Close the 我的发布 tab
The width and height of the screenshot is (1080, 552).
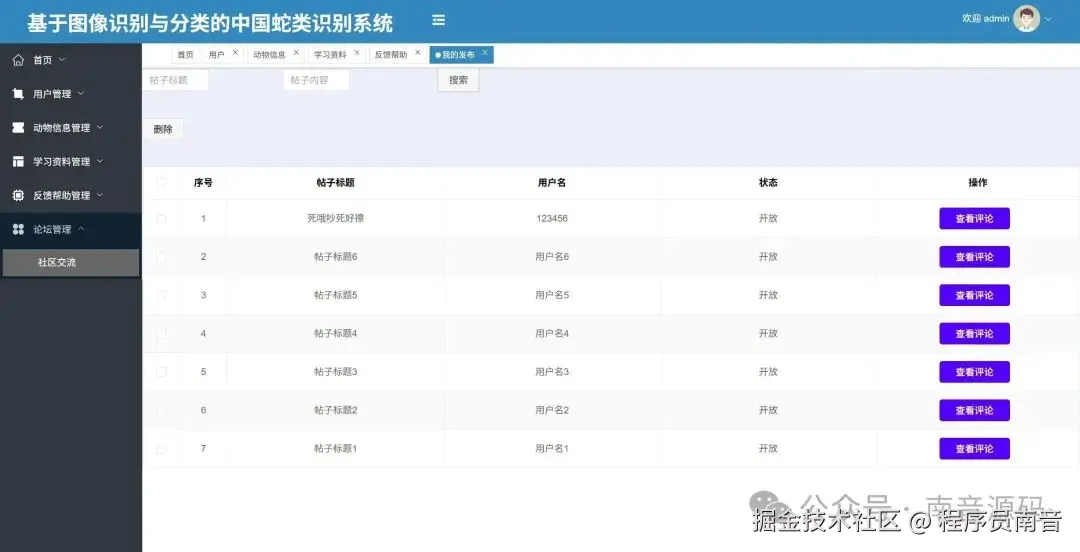485,52
